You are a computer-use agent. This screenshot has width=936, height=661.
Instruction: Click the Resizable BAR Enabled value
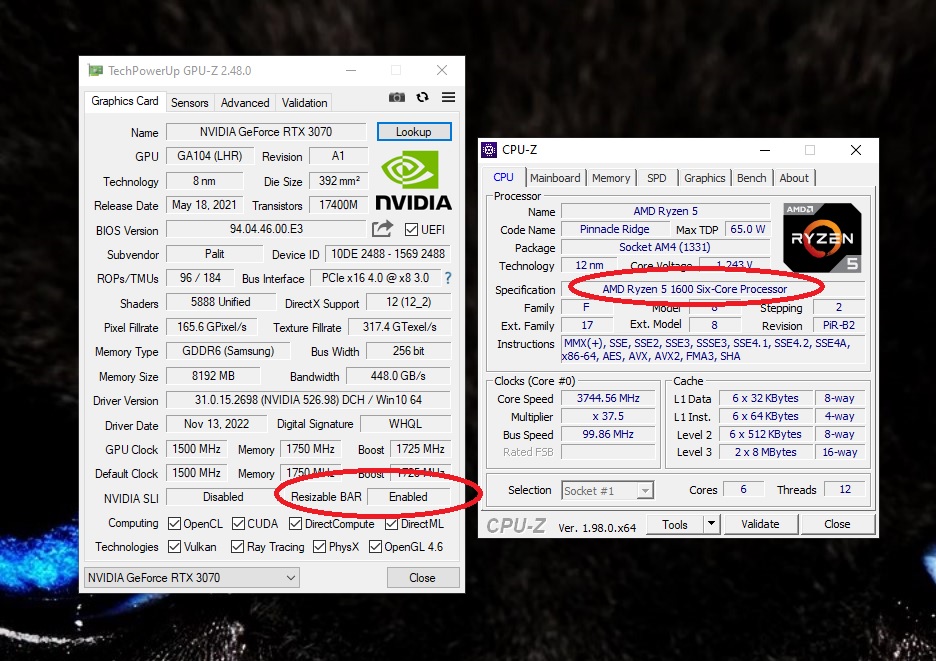408,497
